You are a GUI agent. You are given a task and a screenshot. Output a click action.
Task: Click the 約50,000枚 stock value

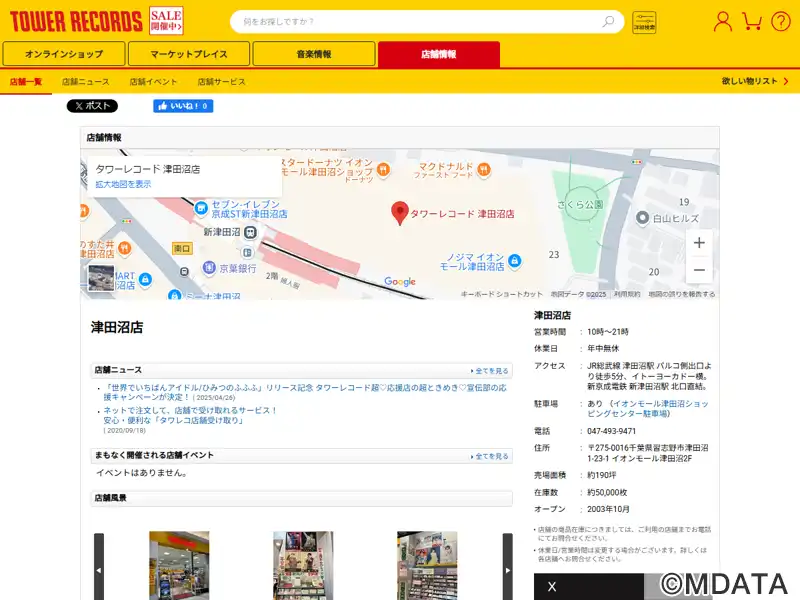click(x=607, y=492)
